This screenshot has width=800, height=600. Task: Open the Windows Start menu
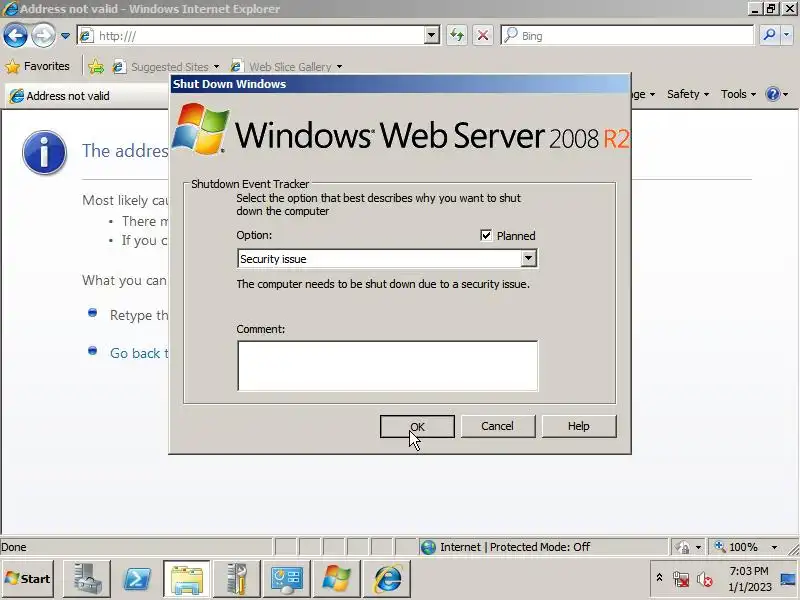(x=28, y=579)
